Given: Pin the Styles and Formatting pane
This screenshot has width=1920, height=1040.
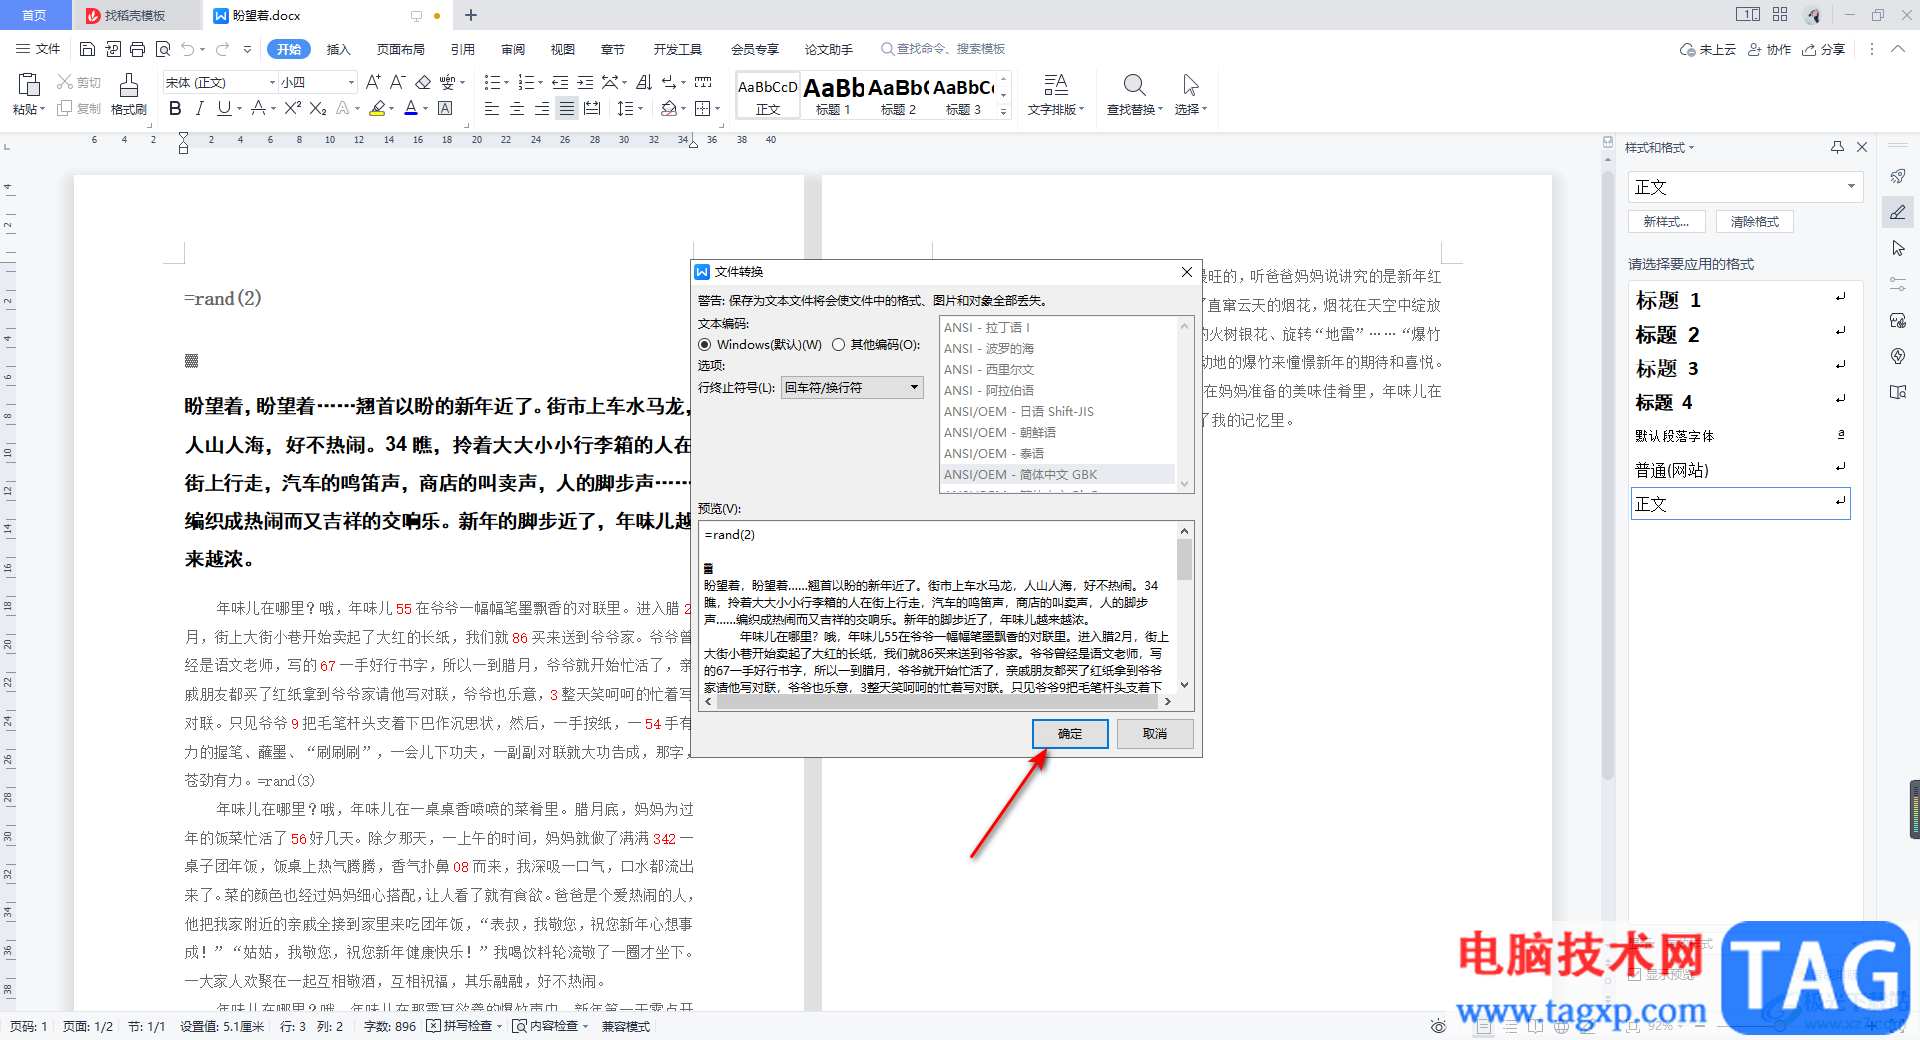Looking at the screenshot, I should point(1837,147).
